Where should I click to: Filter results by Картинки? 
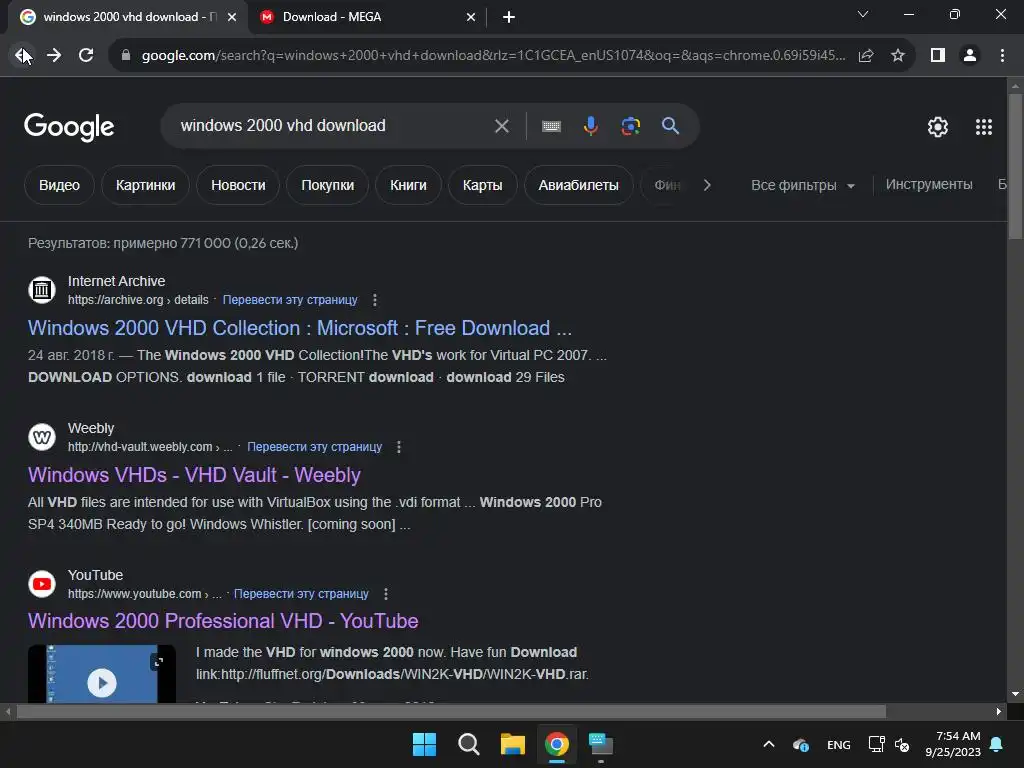[146, 185]
